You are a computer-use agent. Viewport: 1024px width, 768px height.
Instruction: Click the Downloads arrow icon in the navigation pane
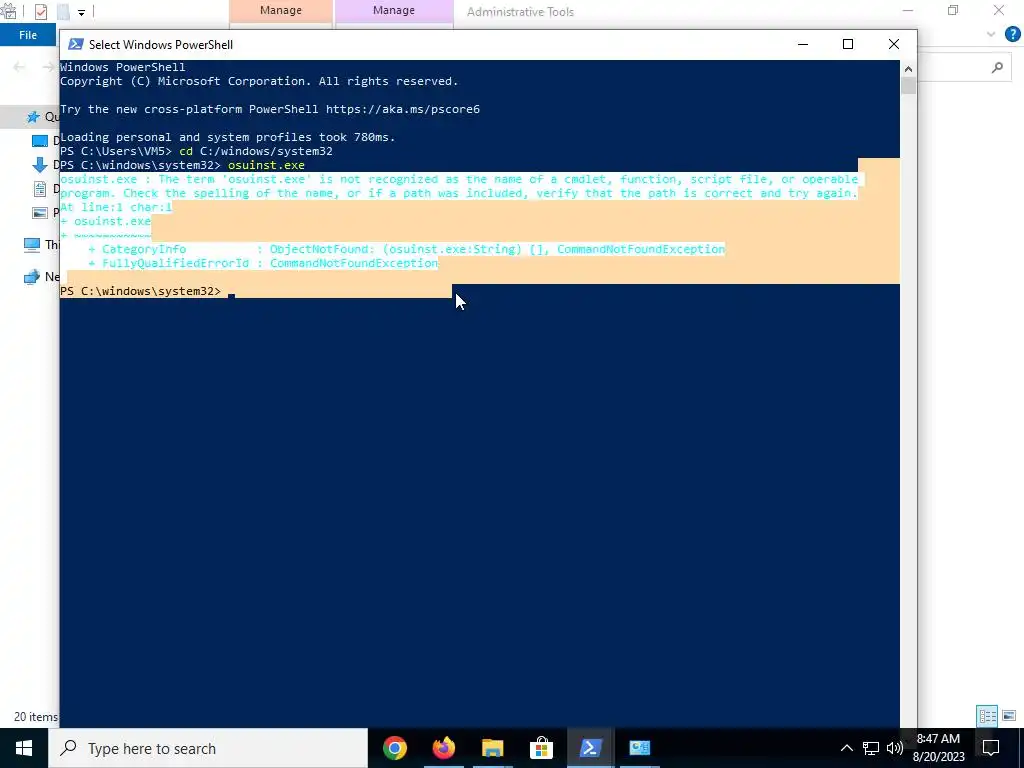pyautogui.click(x=40, y=165)
